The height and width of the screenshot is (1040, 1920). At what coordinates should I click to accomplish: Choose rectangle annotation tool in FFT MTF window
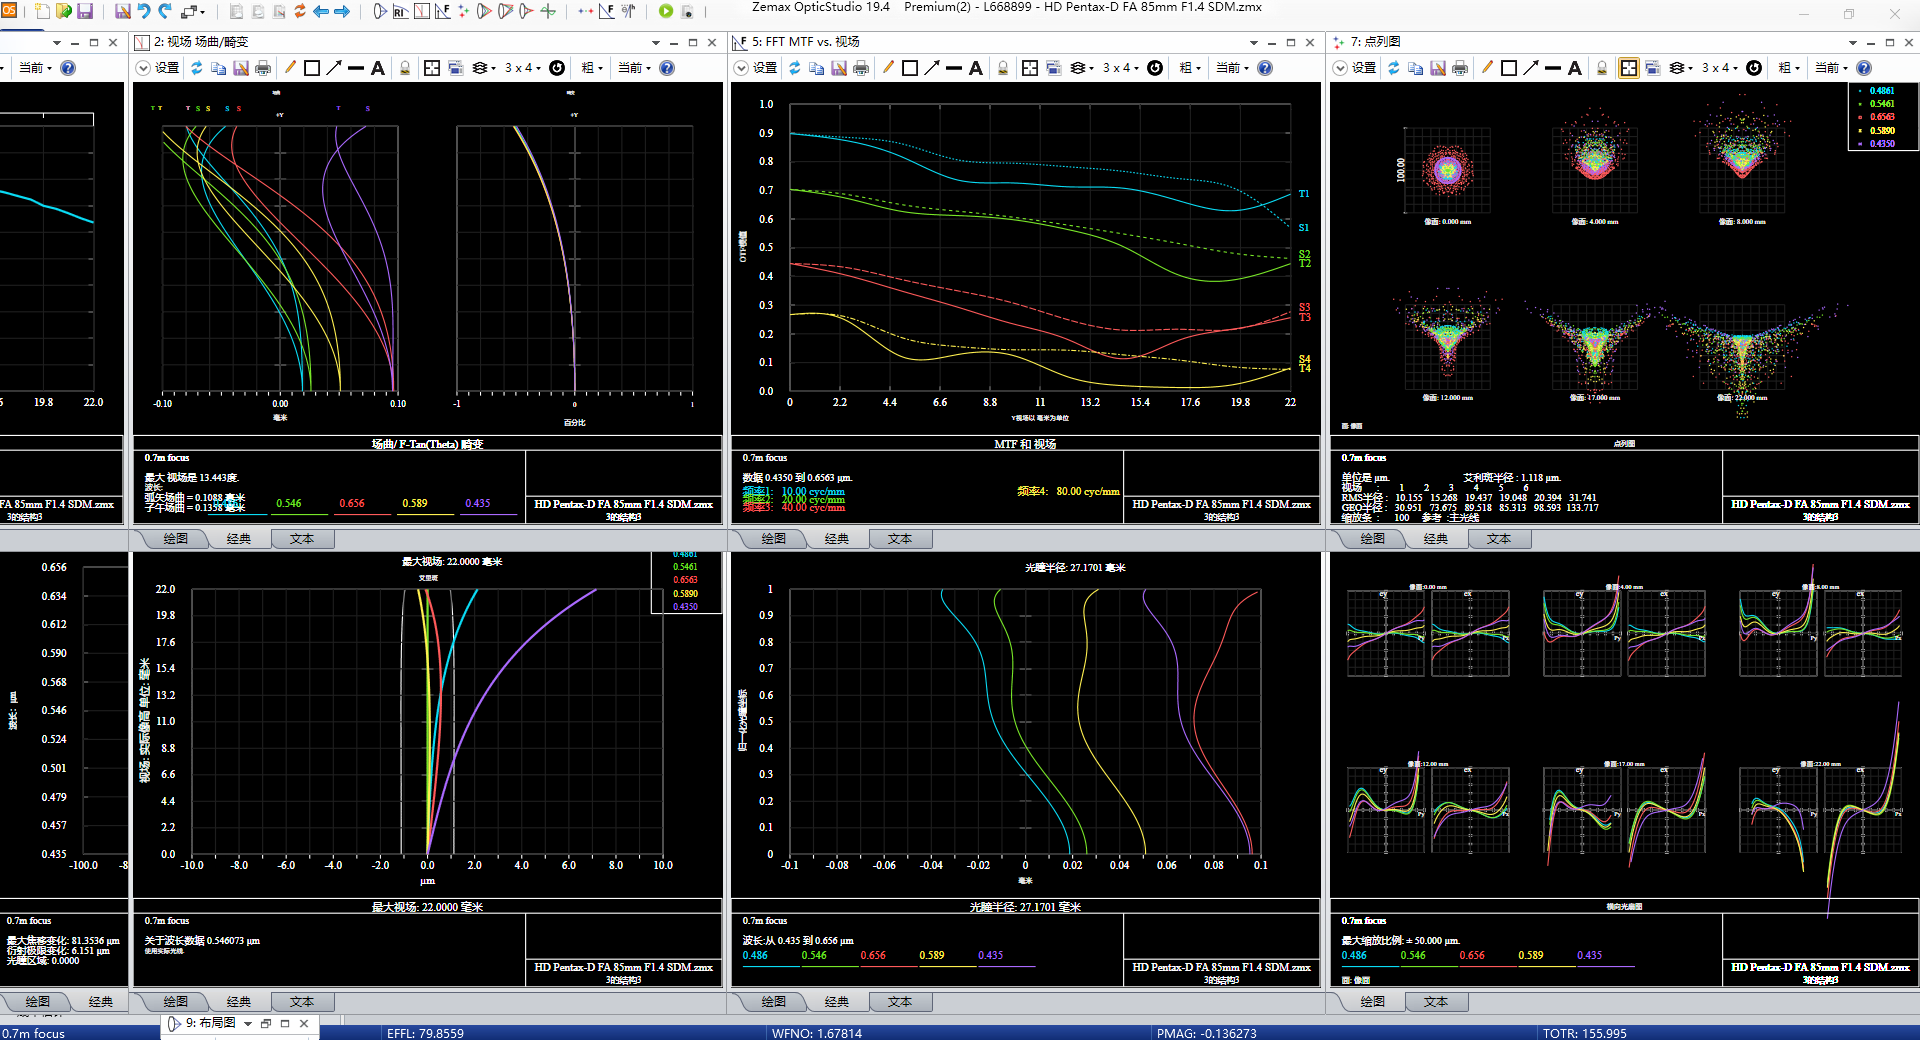click(x=910, y=68)
